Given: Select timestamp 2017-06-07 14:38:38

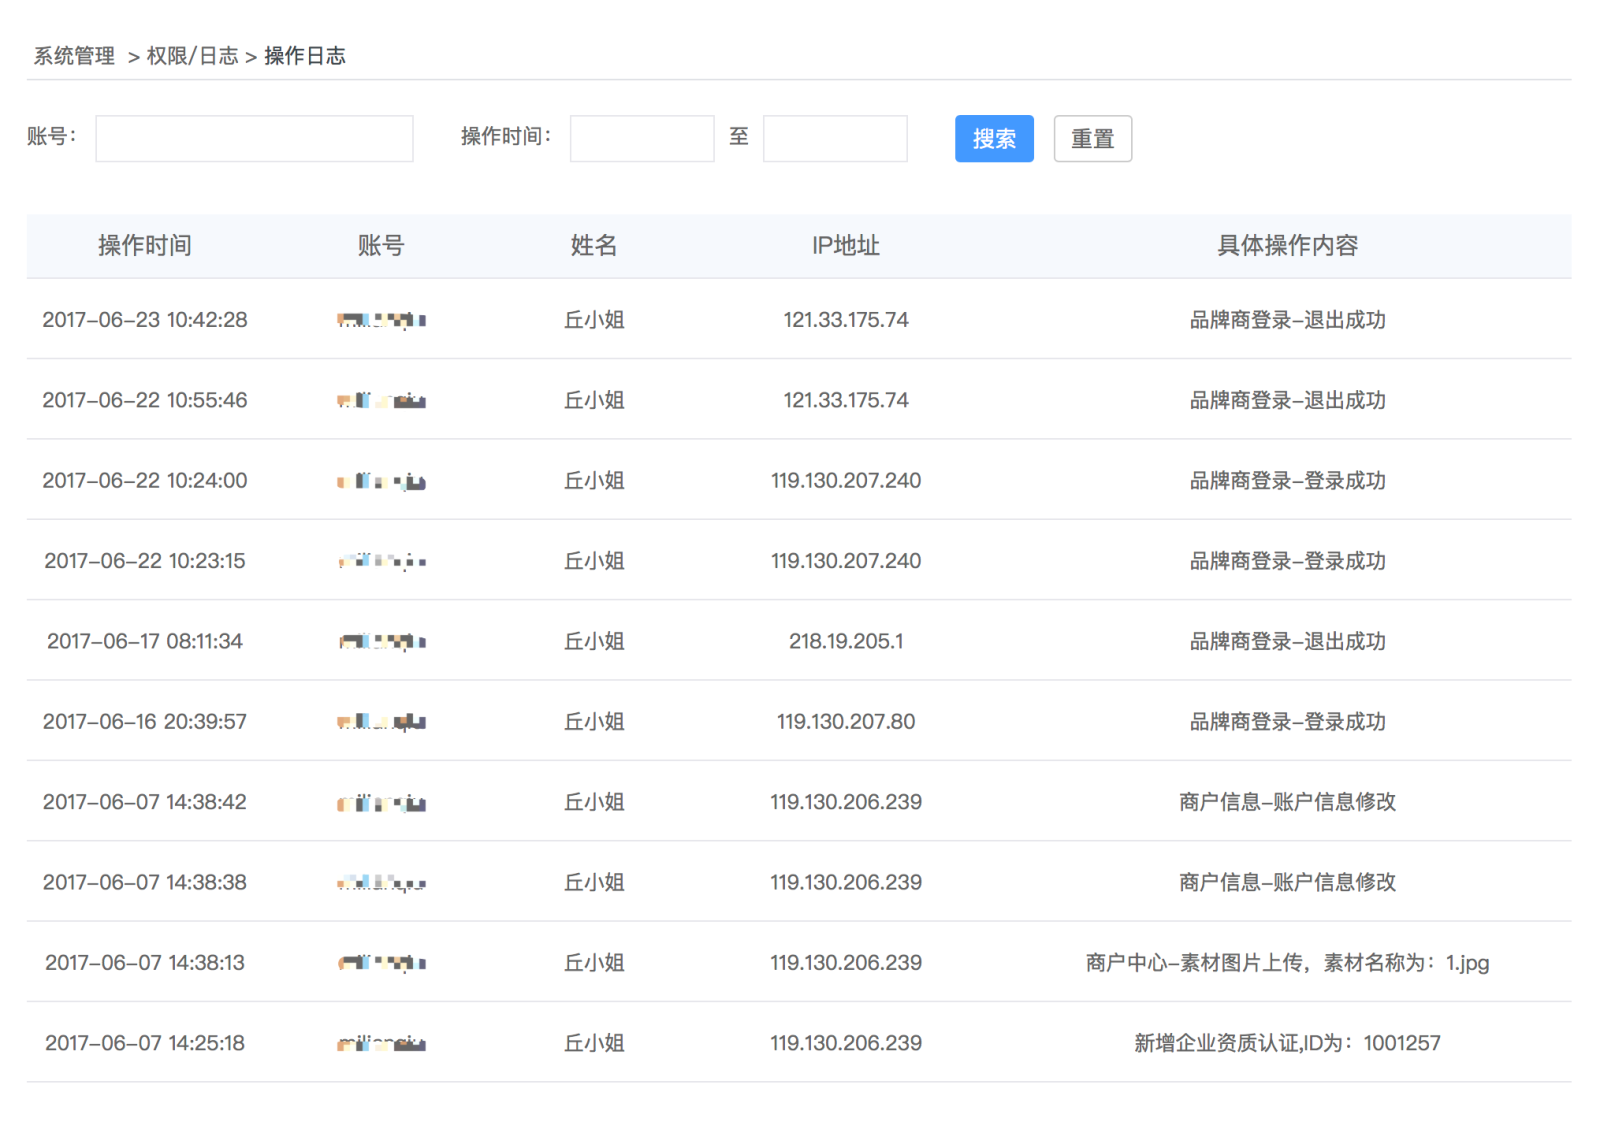Looking at the screenshot, I should [x=145, y=882].
